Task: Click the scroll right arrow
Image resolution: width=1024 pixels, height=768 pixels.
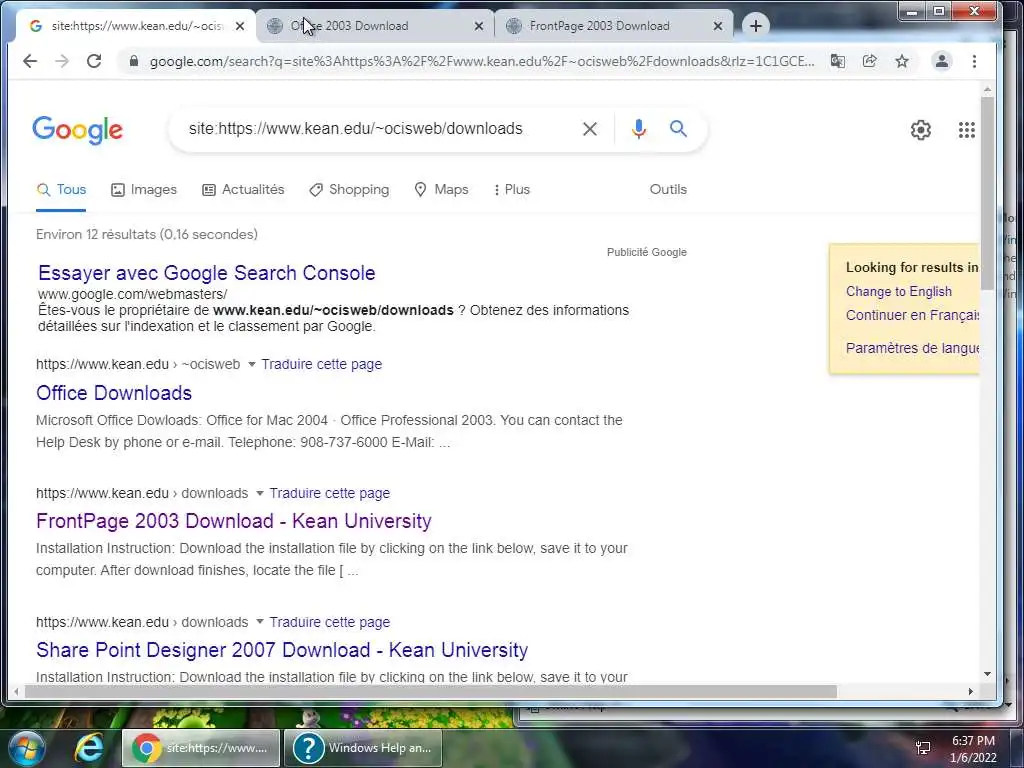Action: click(x=971, y=692)
